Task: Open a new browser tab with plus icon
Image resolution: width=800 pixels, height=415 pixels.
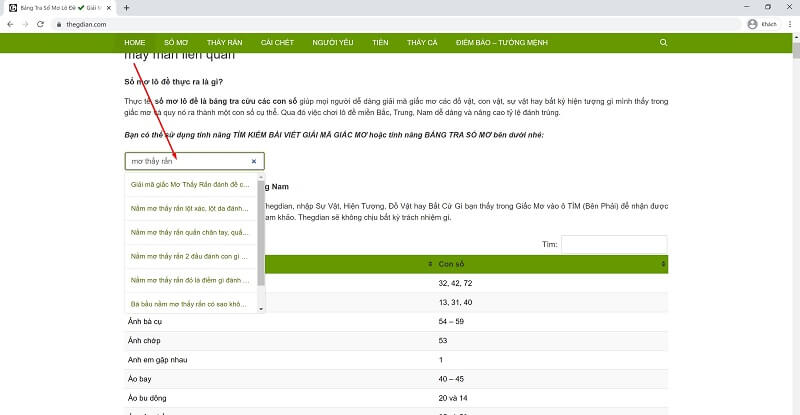Action: point(127,7)
